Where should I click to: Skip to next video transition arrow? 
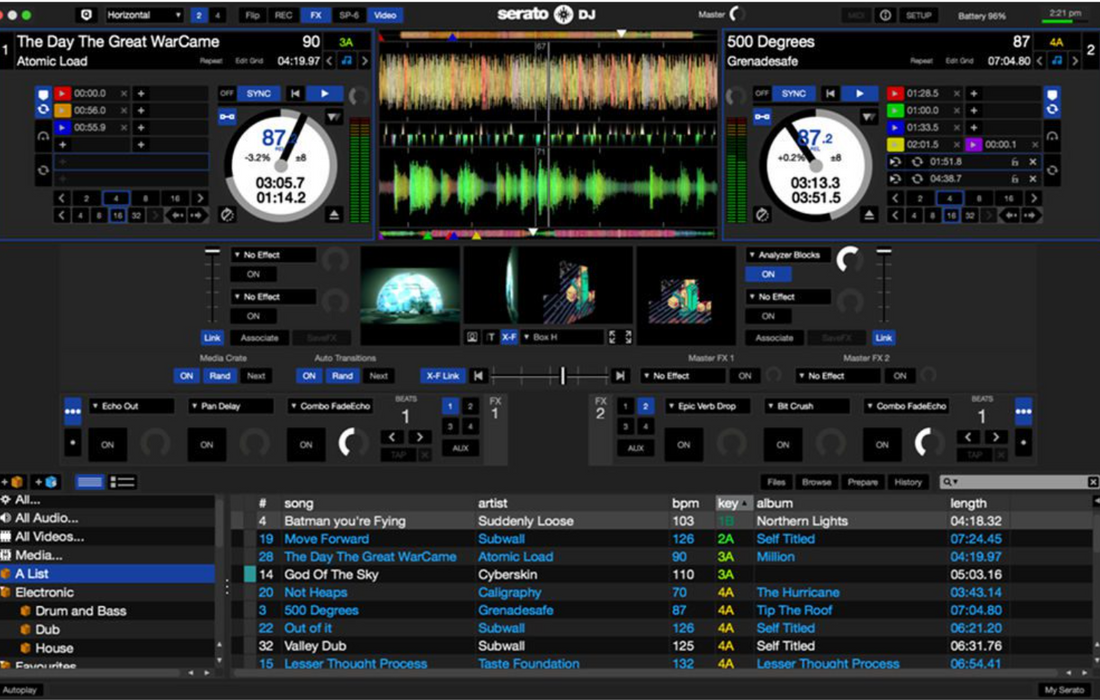pyautogui.click(x=620, y=376)
